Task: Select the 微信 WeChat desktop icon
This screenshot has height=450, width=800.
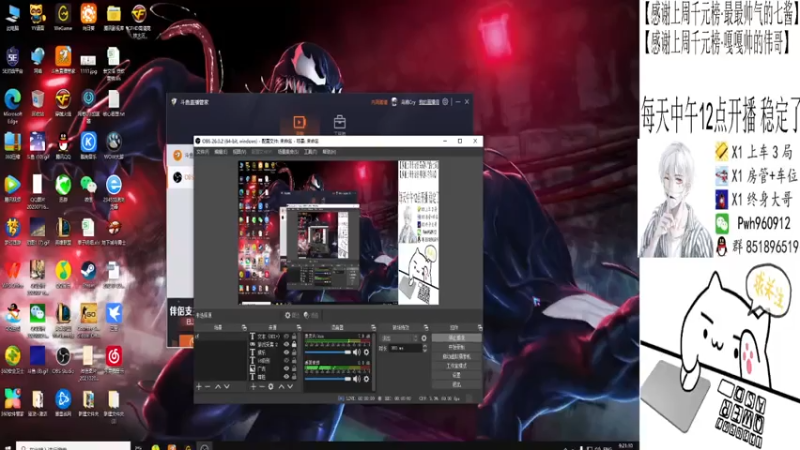Action: [88, 189]
